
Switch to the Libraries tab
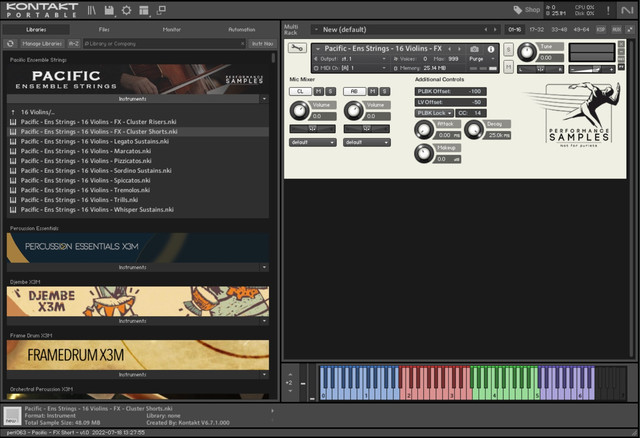[x=36, y=29]
